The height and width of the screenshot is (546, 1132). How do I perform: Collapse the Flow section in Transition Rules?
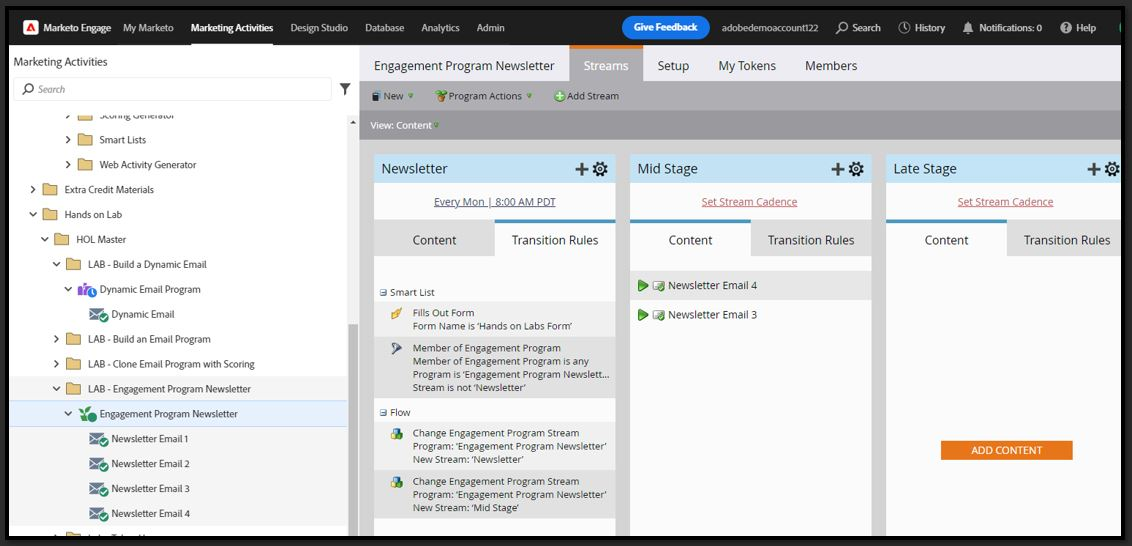(x=383, y=412)
